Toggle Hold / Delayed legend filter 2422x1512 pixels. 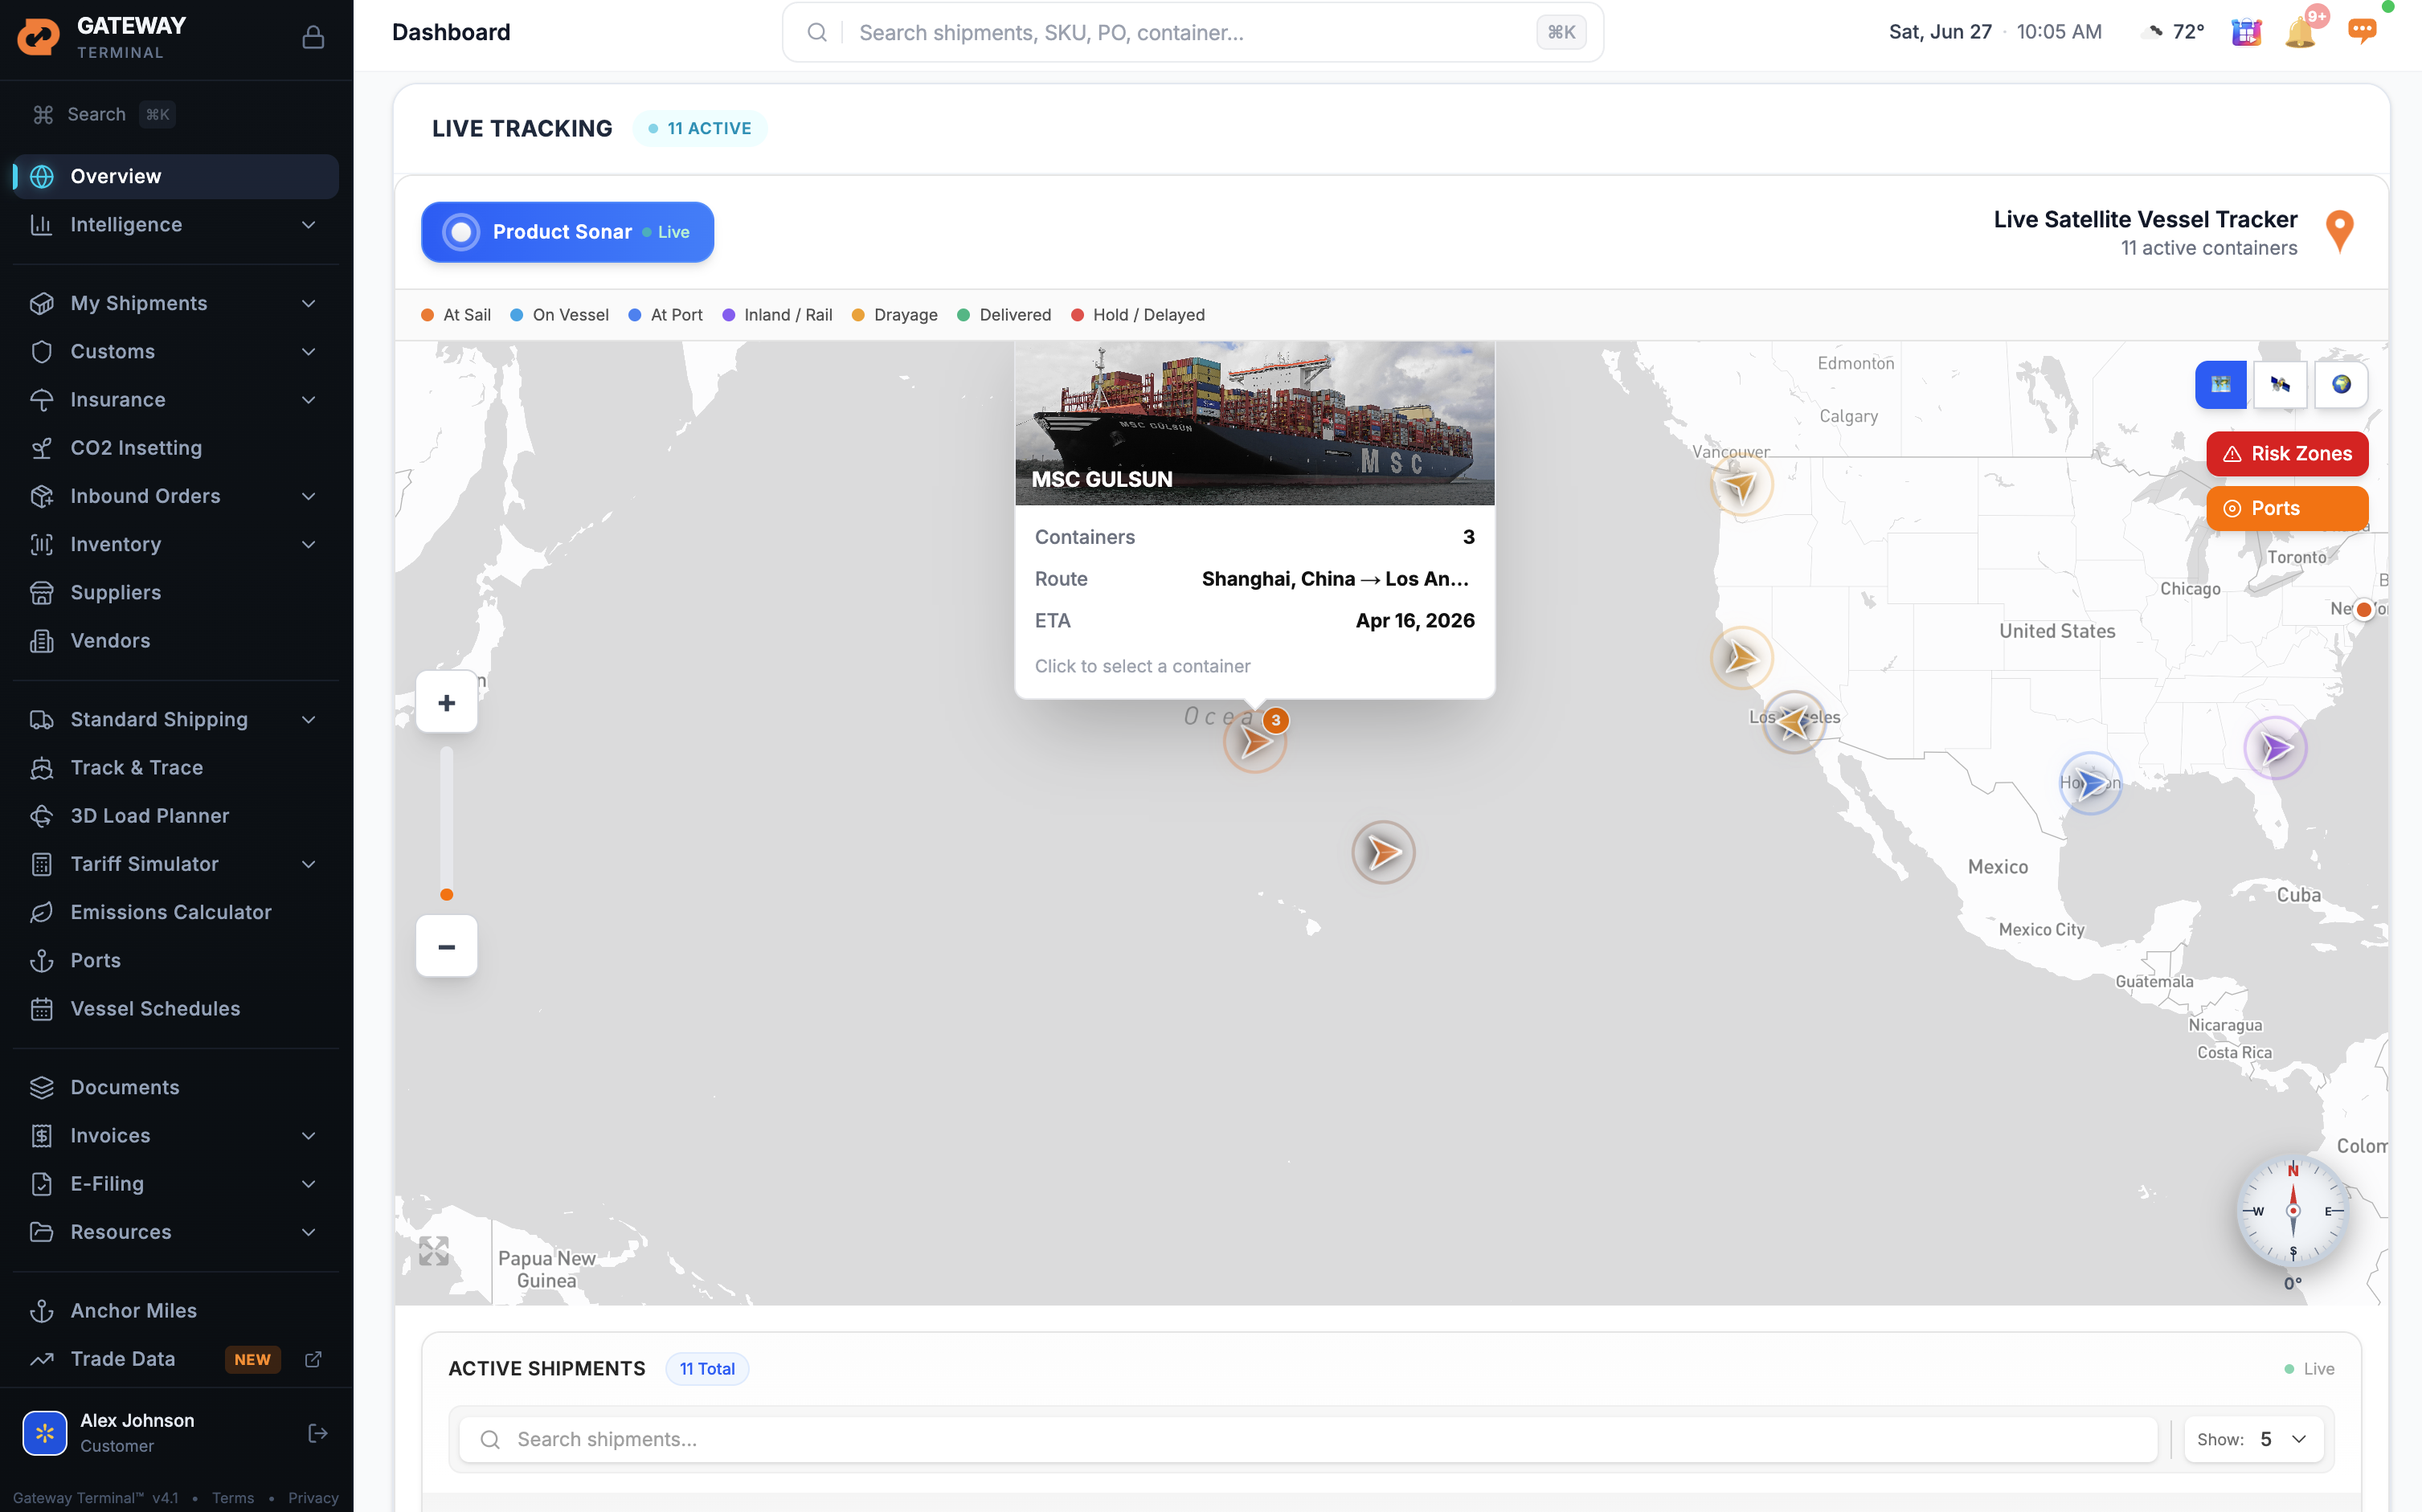[1137, 315]
